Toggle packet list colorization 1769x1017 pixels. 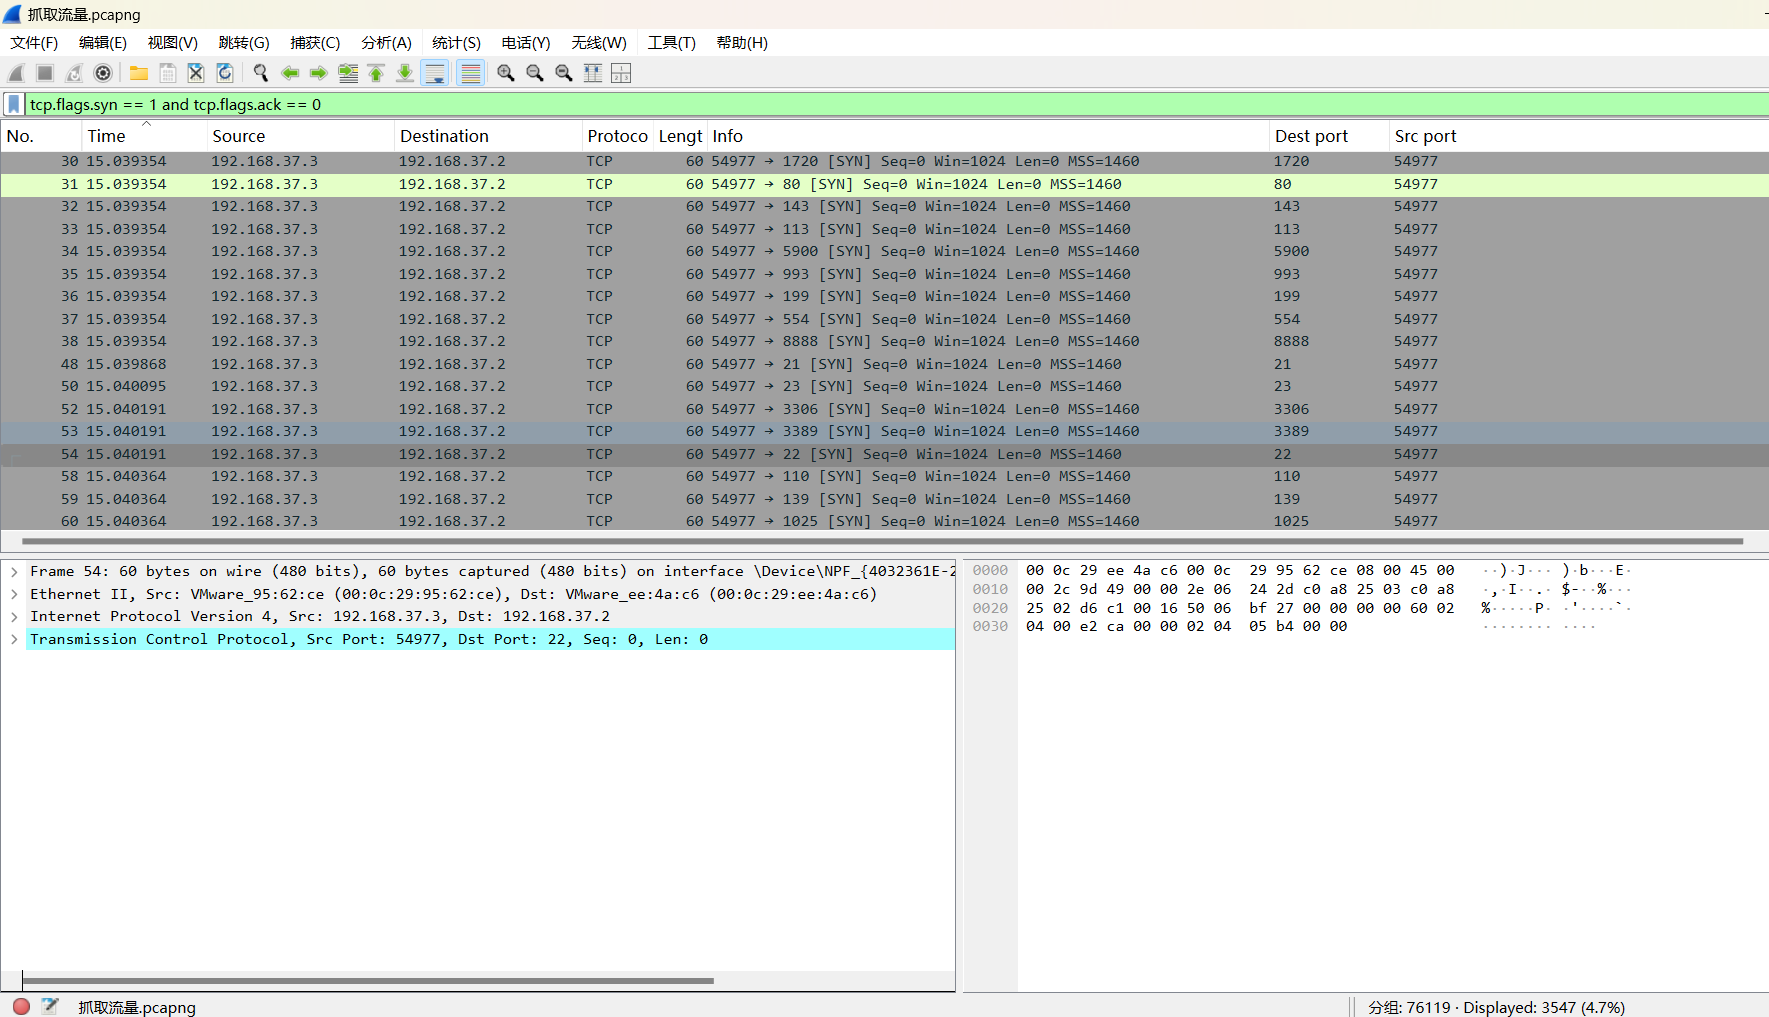coord(470,73)
